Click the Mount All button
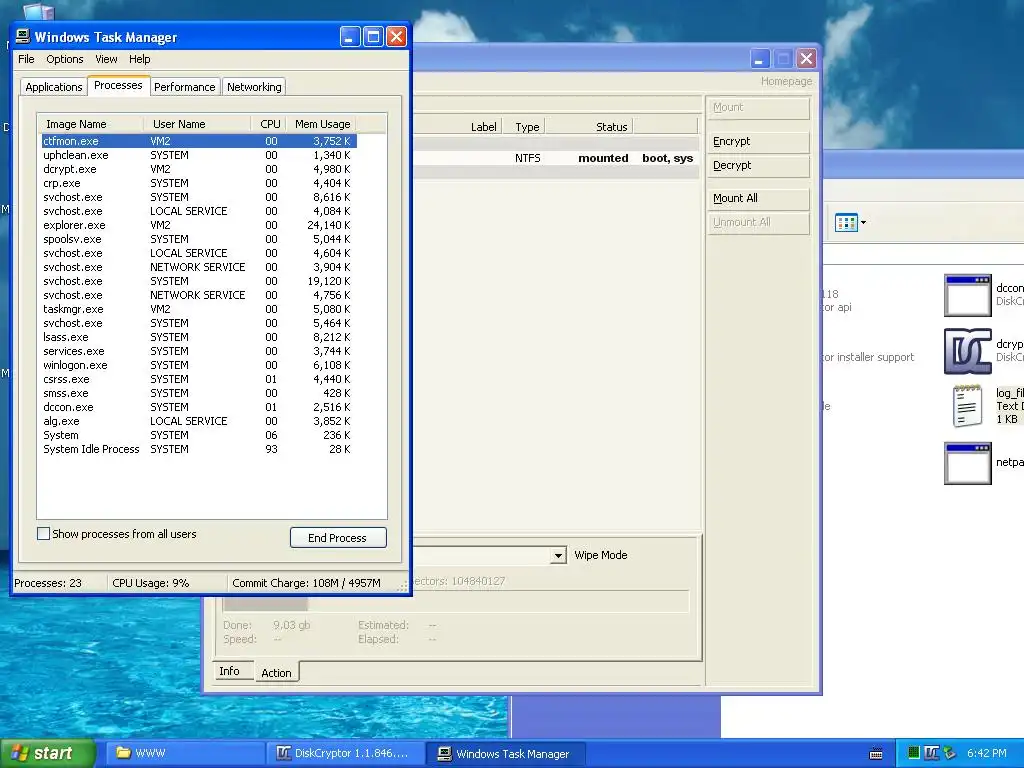This screenshot has width=1024, height=768. click(x=758, y=199)
